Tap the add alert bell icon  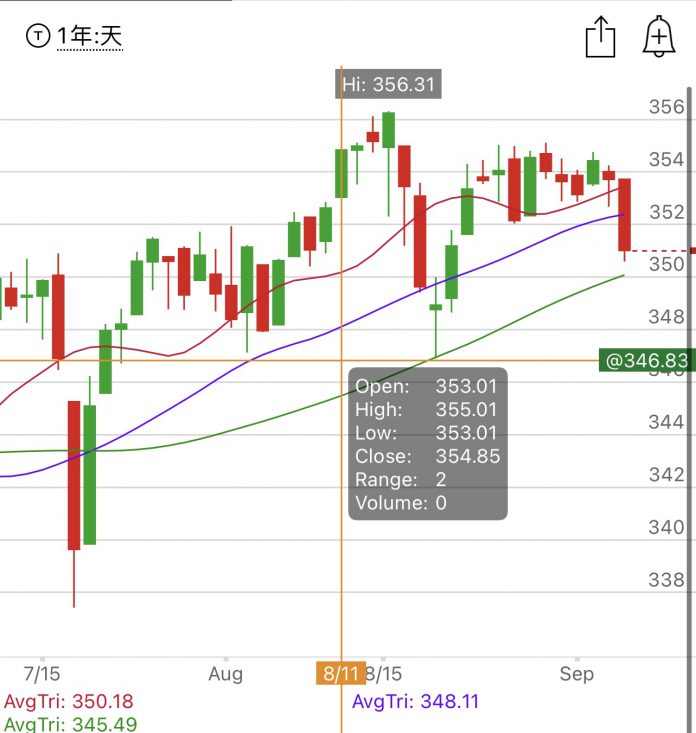(658, 37)
